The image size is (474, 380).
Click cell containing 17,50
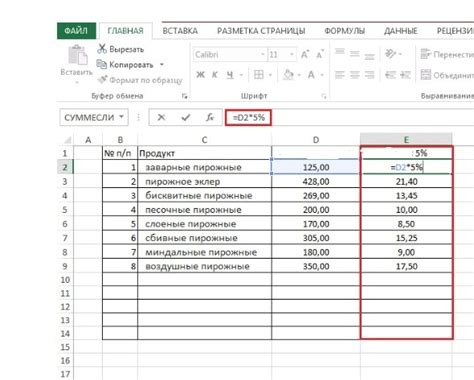406,266
